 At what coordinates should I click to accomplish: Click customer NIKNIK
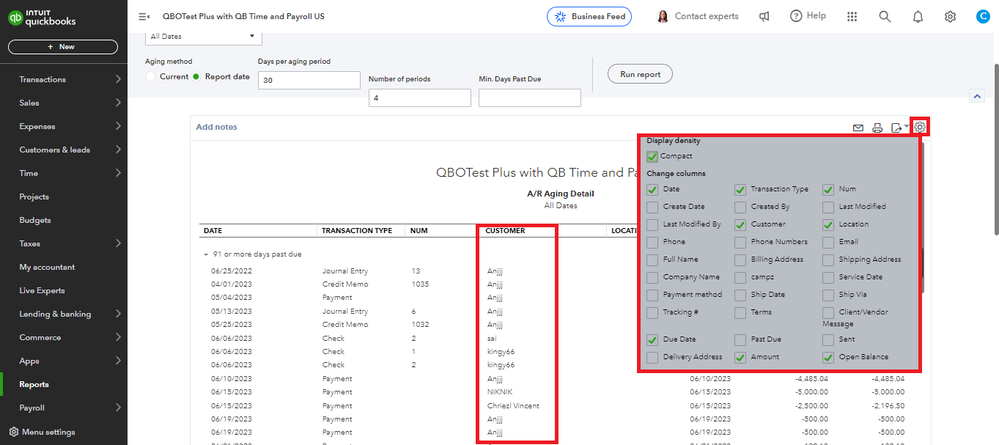tap(500, 392)
